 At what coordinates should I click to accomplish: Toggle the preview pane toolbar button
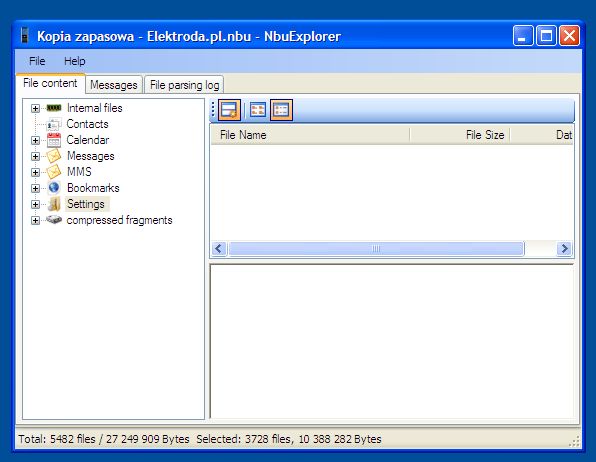[229, 110]
